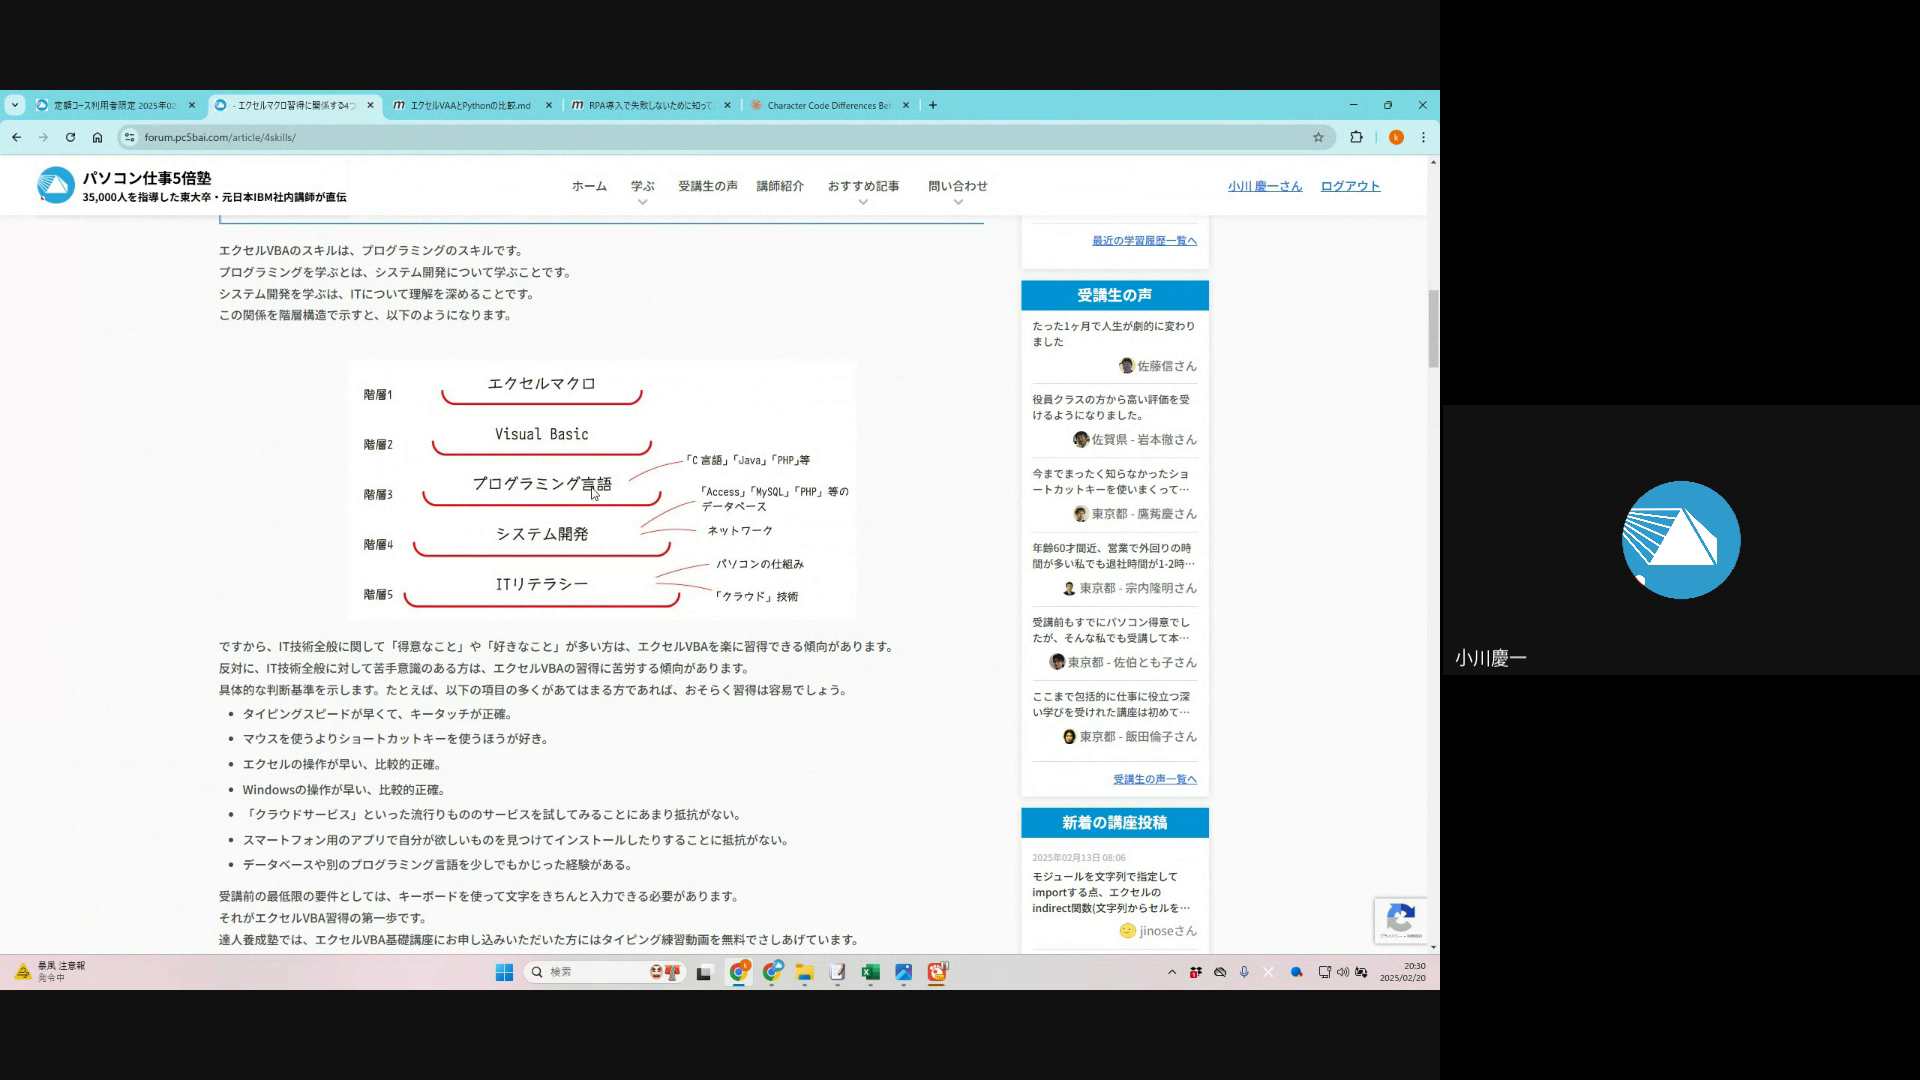The width and height of the screenshot is (1920, 1080).
Task: Switch to the Character Code Differences tab
Action: 828,105
